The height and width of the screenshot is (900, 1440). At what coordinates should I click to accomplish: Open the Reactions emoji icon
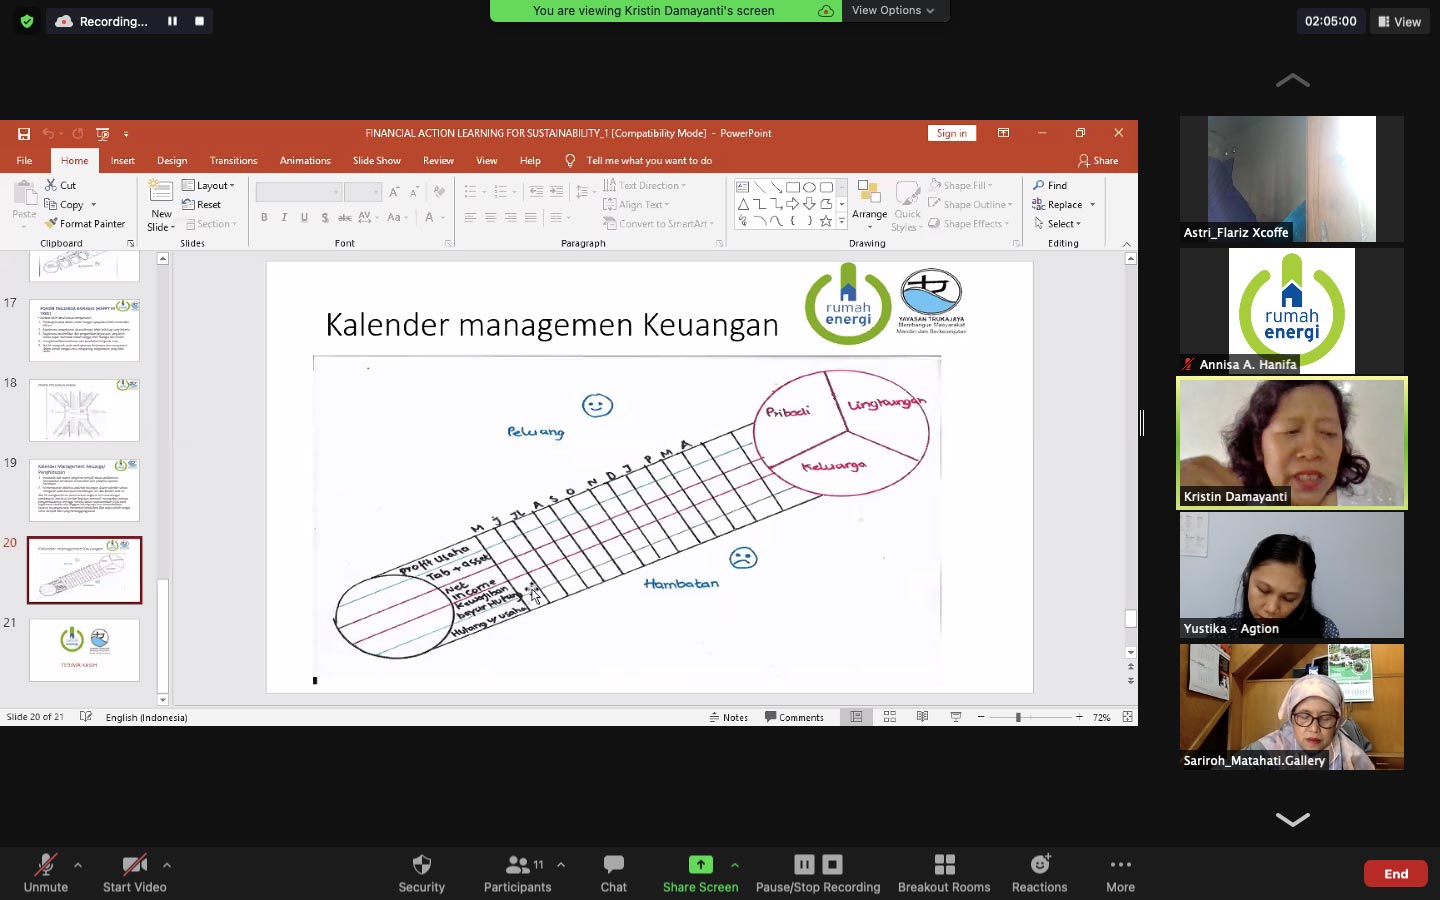[1040, 864]
